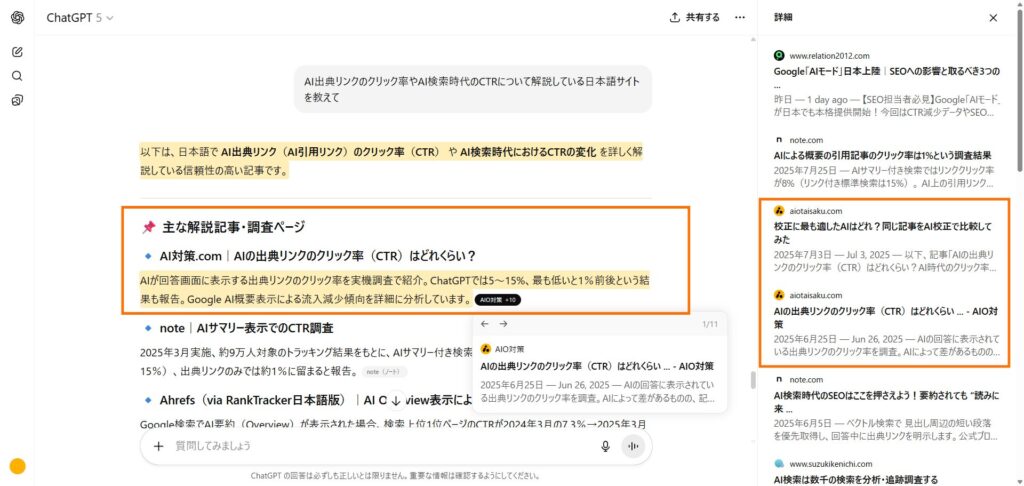Open the library icon in the sidebar
Viewport: 1024px width, 486px height.
[17, 100]
